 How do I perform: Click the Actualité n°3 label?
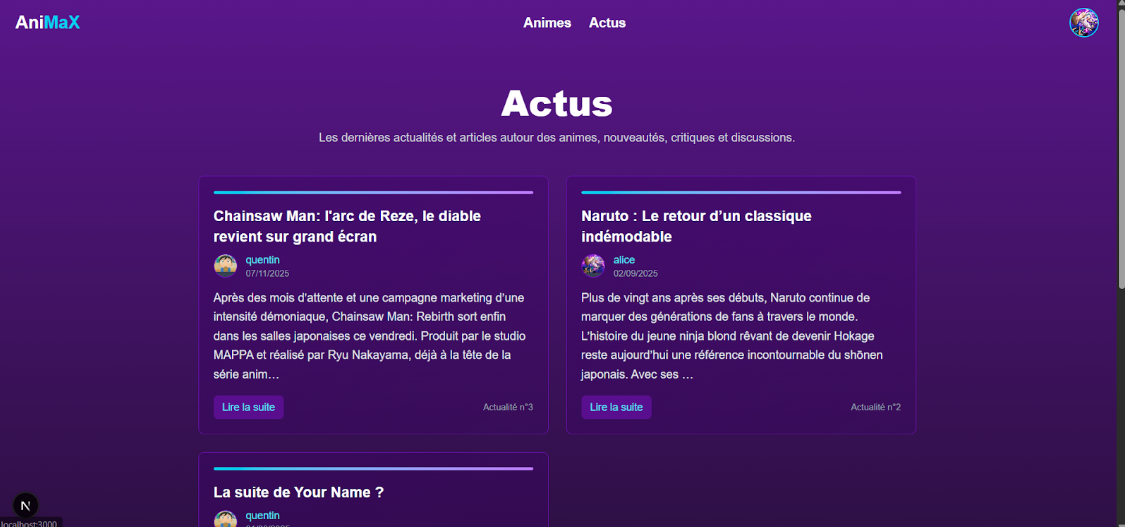(508, 407)
